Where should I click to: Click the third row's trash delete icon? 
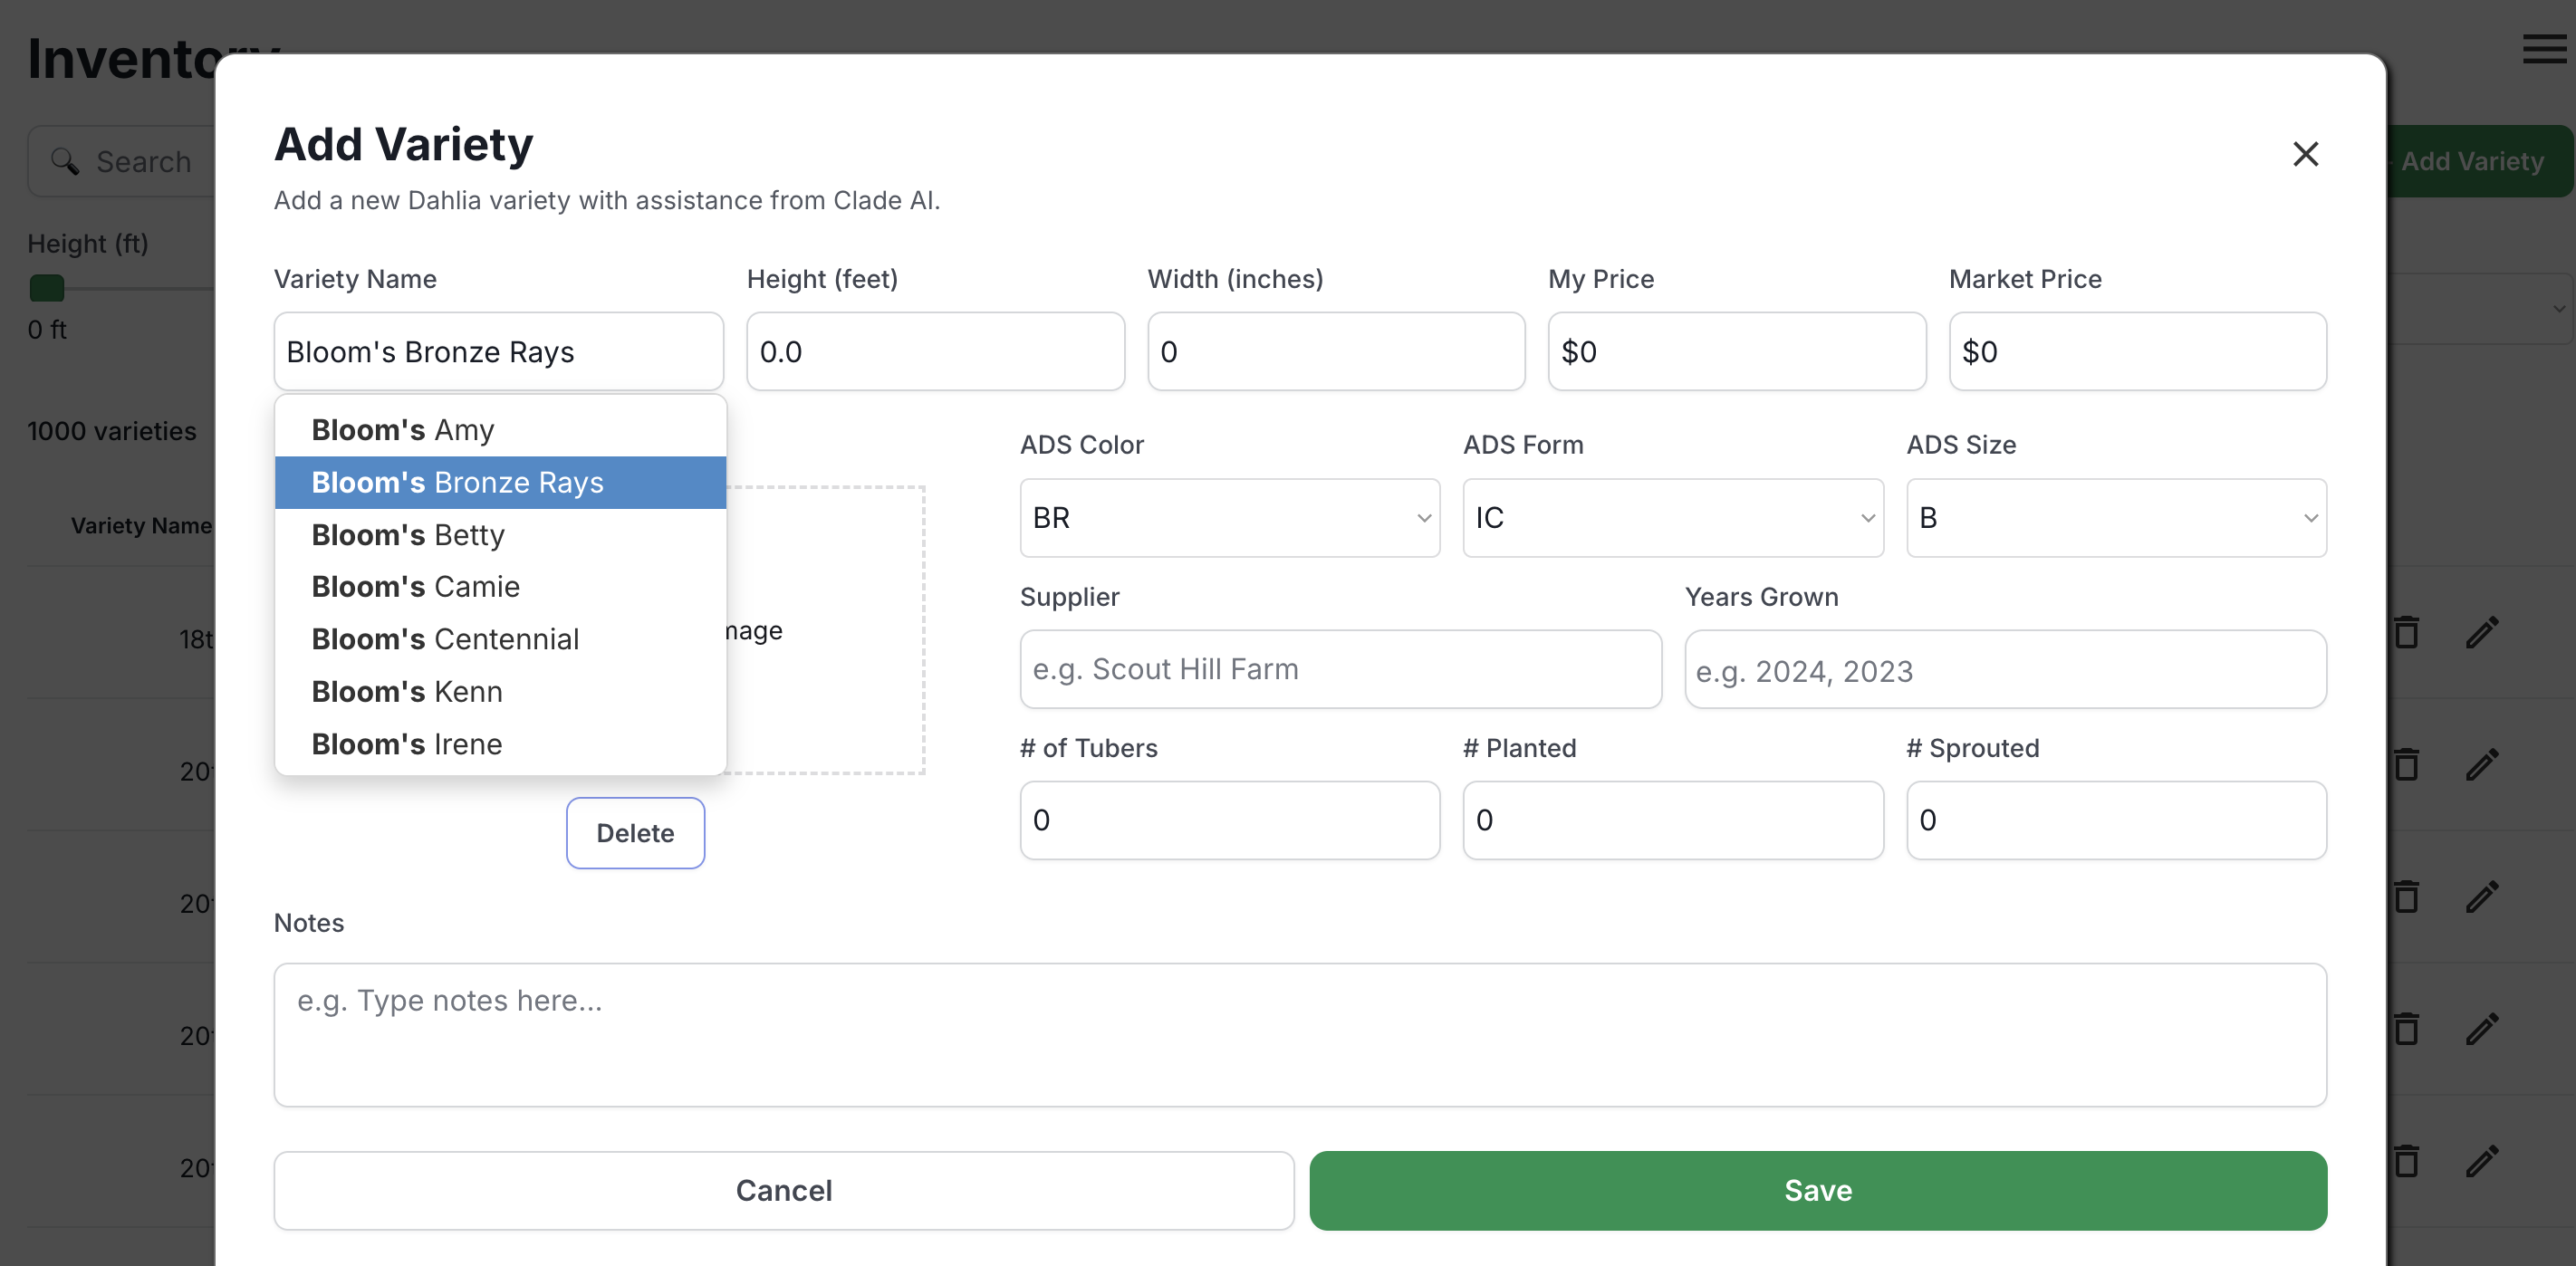click(x=2406, y=897)
